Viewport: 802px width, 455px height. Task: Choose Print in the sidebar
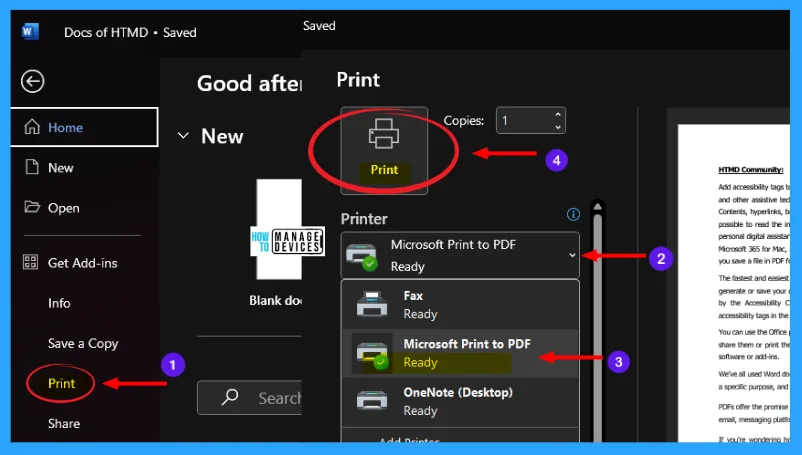click(61, 383)
